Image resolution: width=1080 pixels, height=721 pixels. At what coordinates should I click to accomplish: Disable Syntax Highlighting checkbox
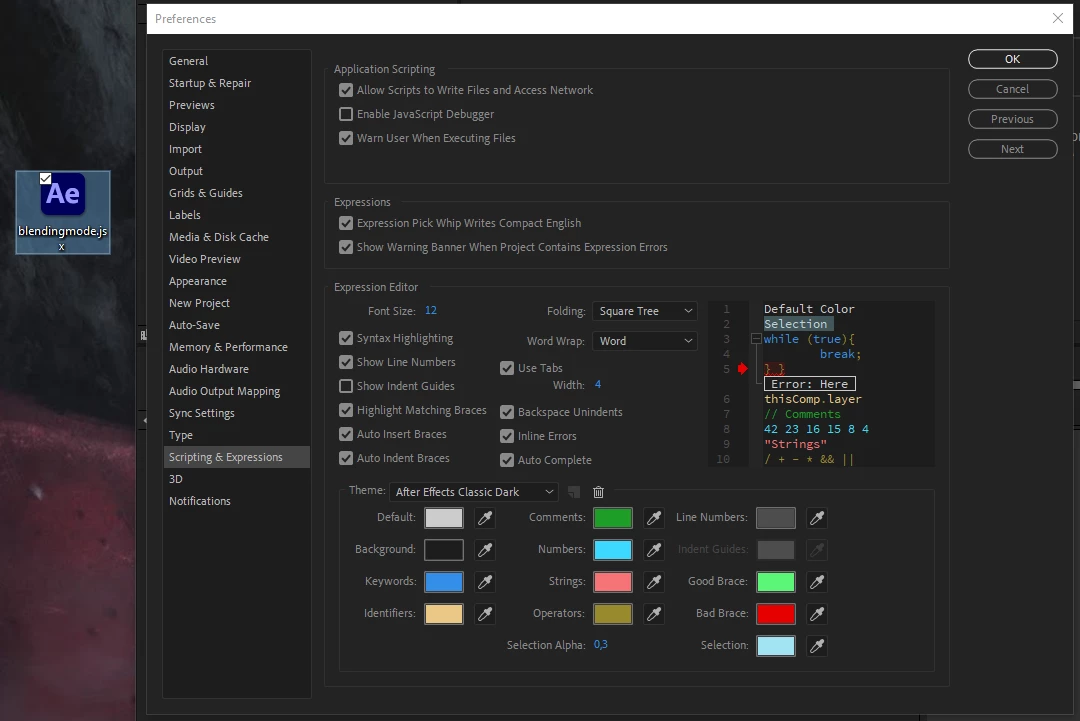(x=346, y=338)
